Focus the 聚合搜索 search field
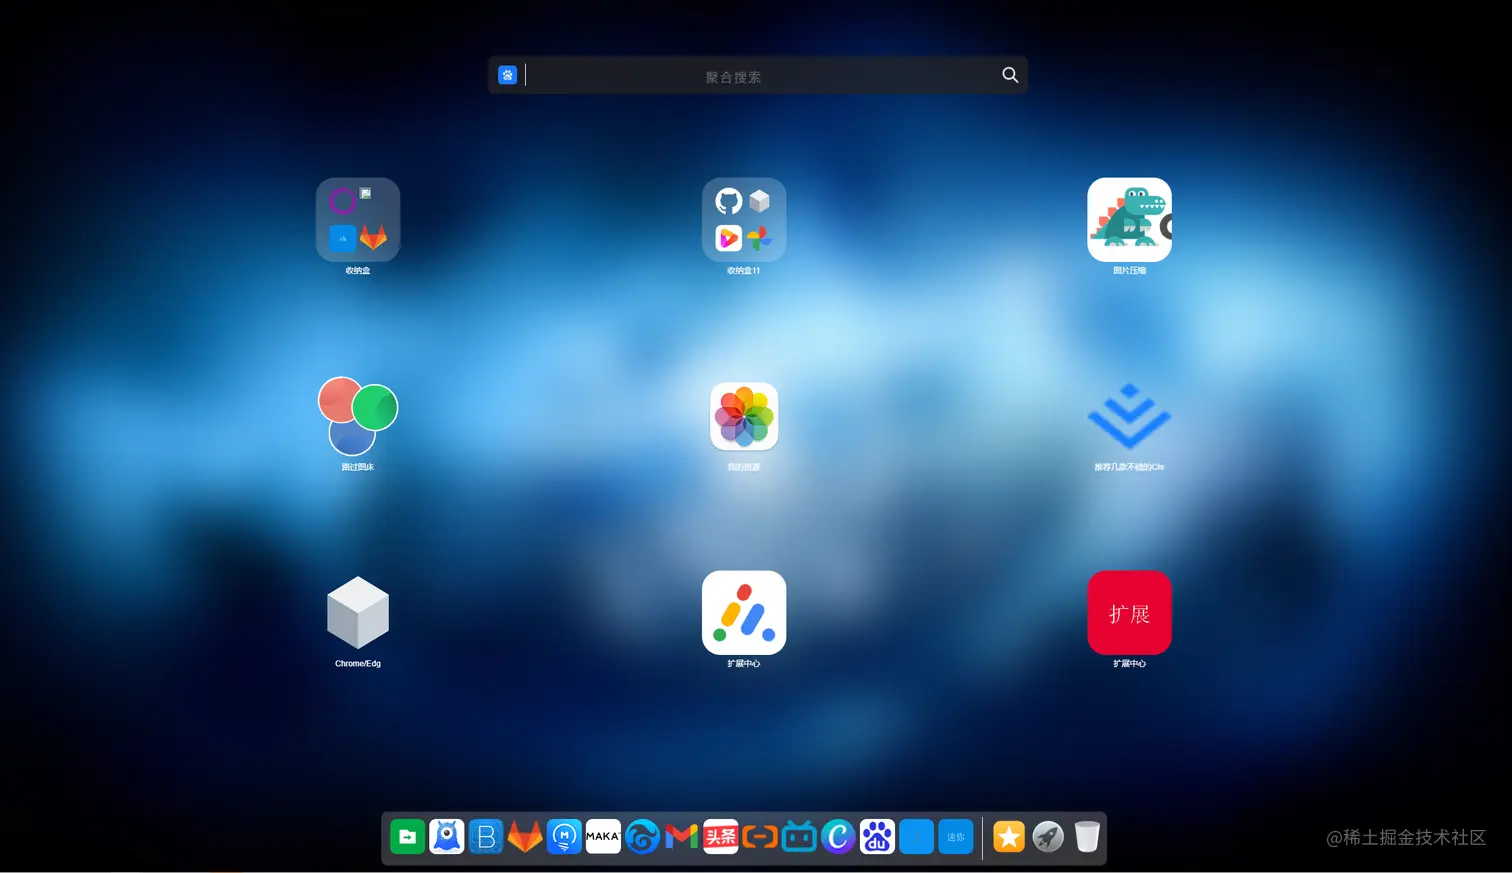 pyautogui.click(x=758, y=76)
